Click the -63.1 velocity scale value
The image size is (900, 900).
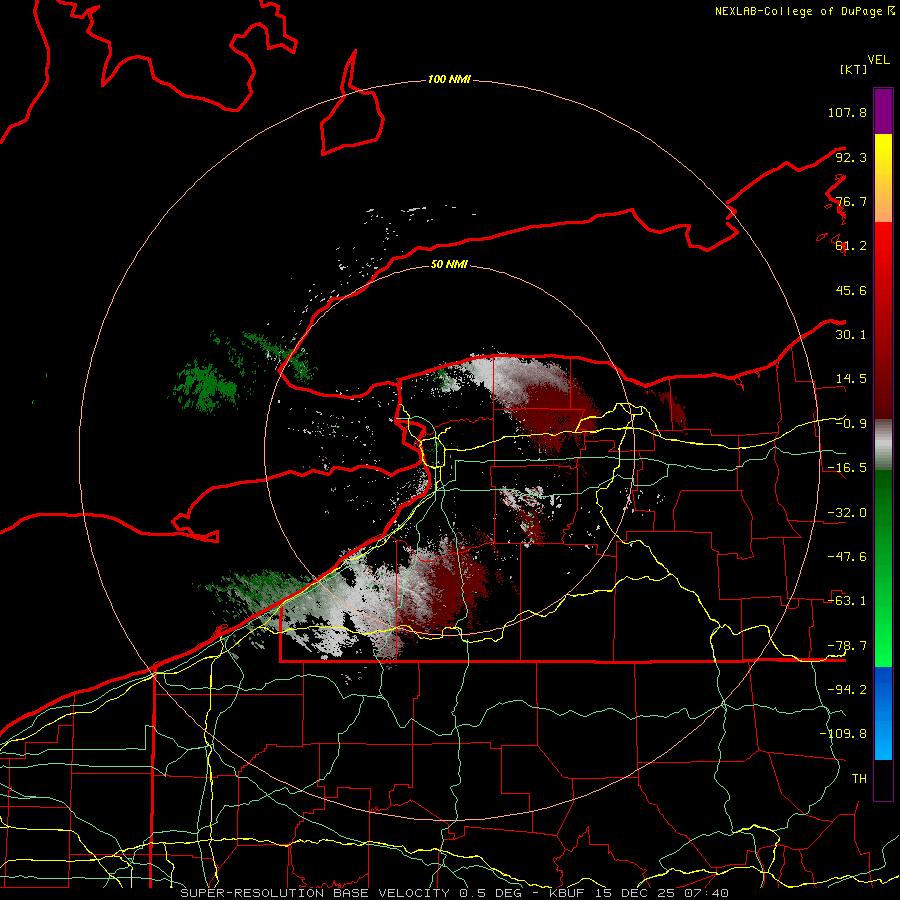(847, 601)
